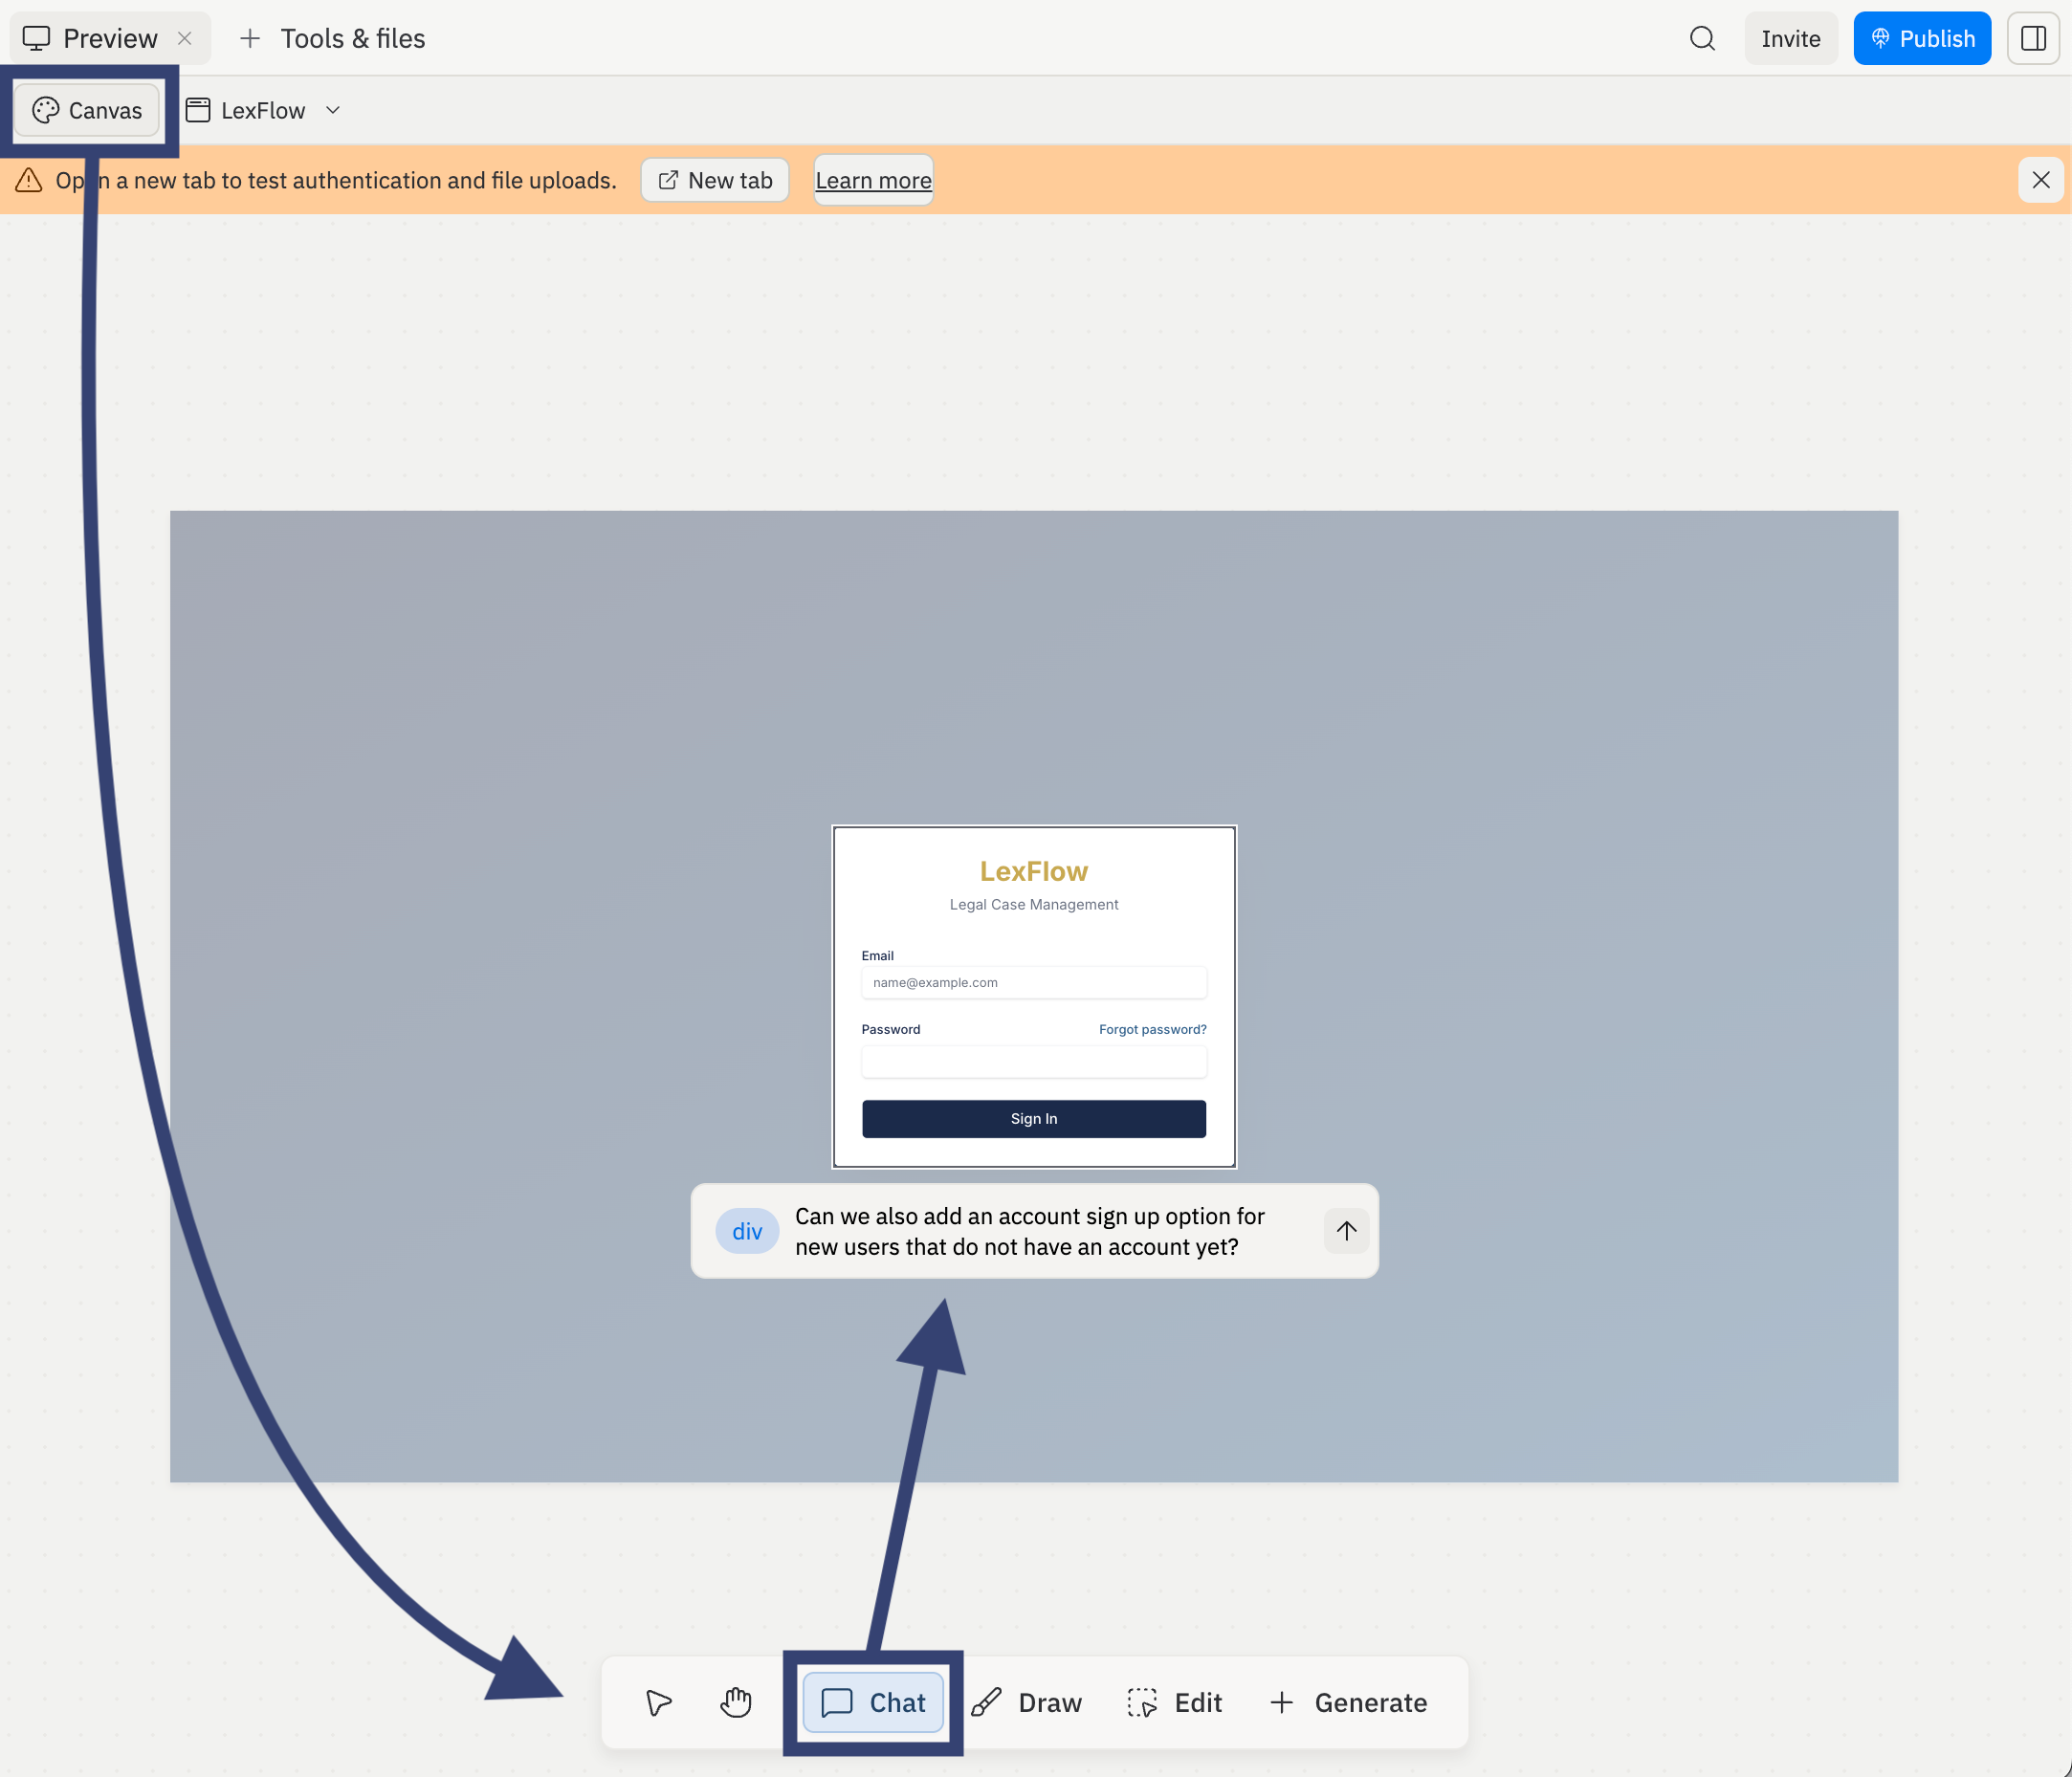Follow the Learn more link
2072x1777 pixels.
click(x=873, y=180)
